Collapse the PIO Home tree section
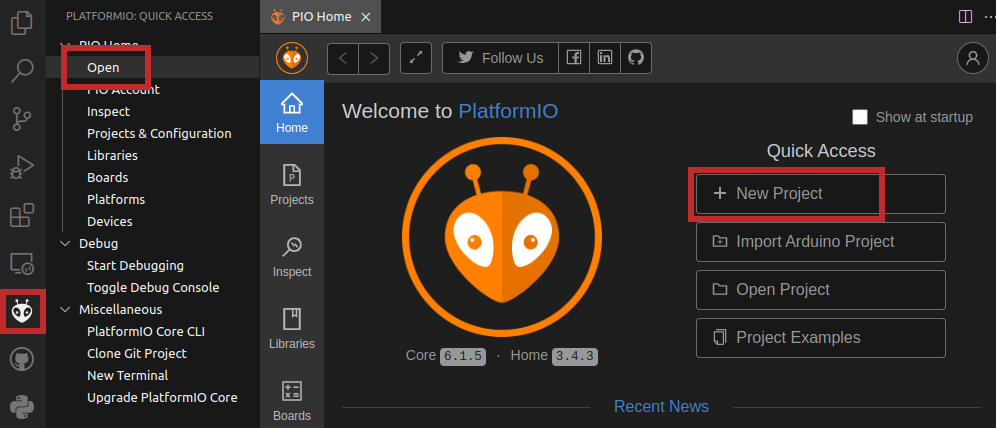Screen dimensions: 996x428 point(65,45)
